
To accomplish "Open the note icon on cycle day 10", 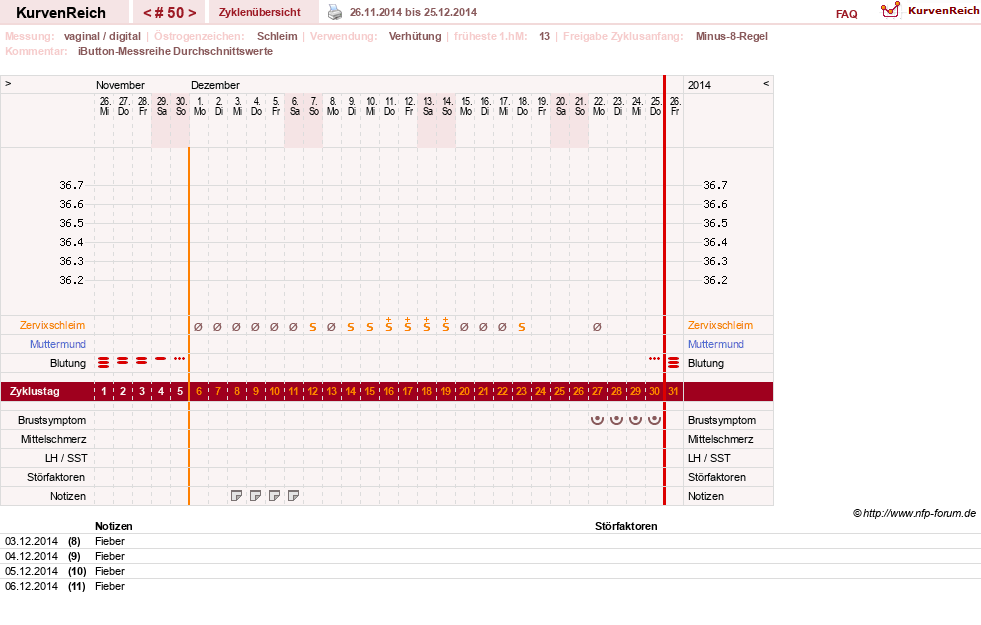I will click(x=274, y=495).
